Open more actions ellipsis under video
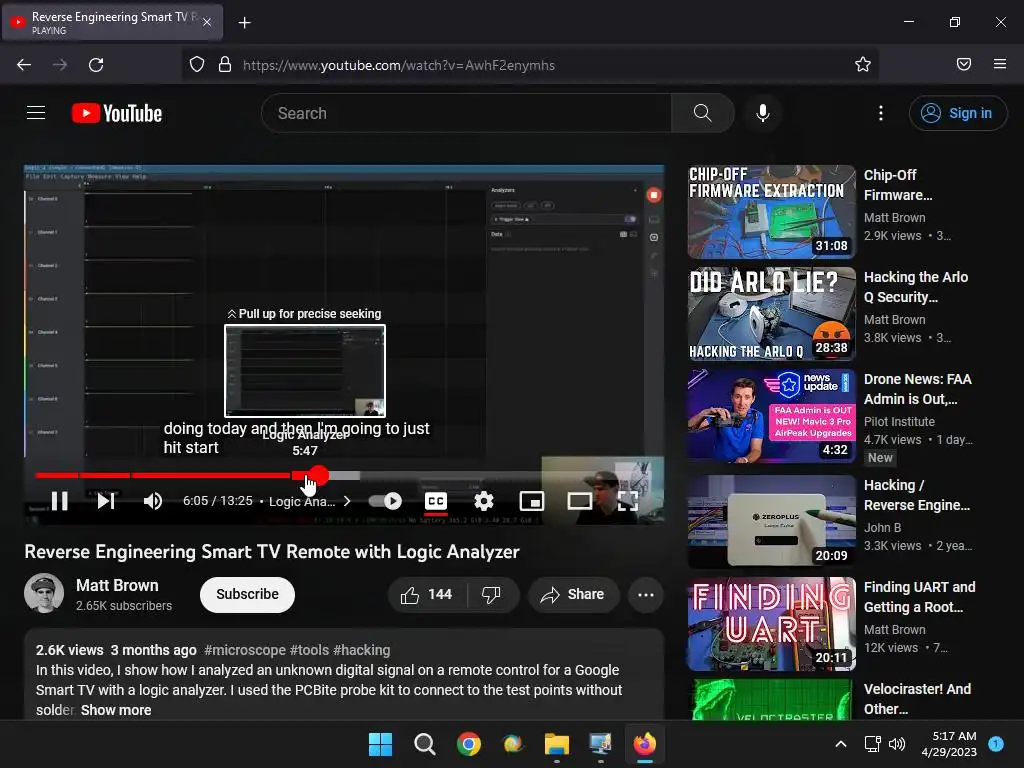This screenshot has height=768, width=1024. tap(646, 594)
